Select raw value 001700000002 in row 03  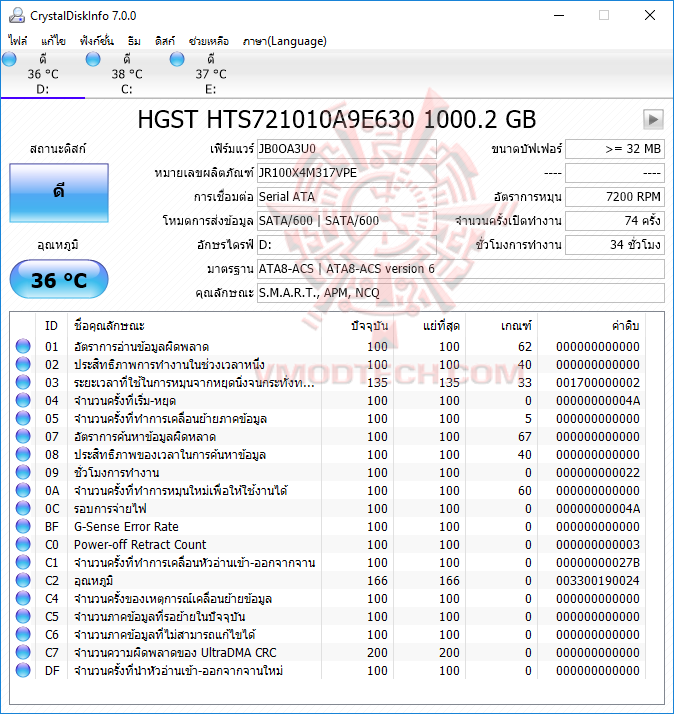click(597, 382)
